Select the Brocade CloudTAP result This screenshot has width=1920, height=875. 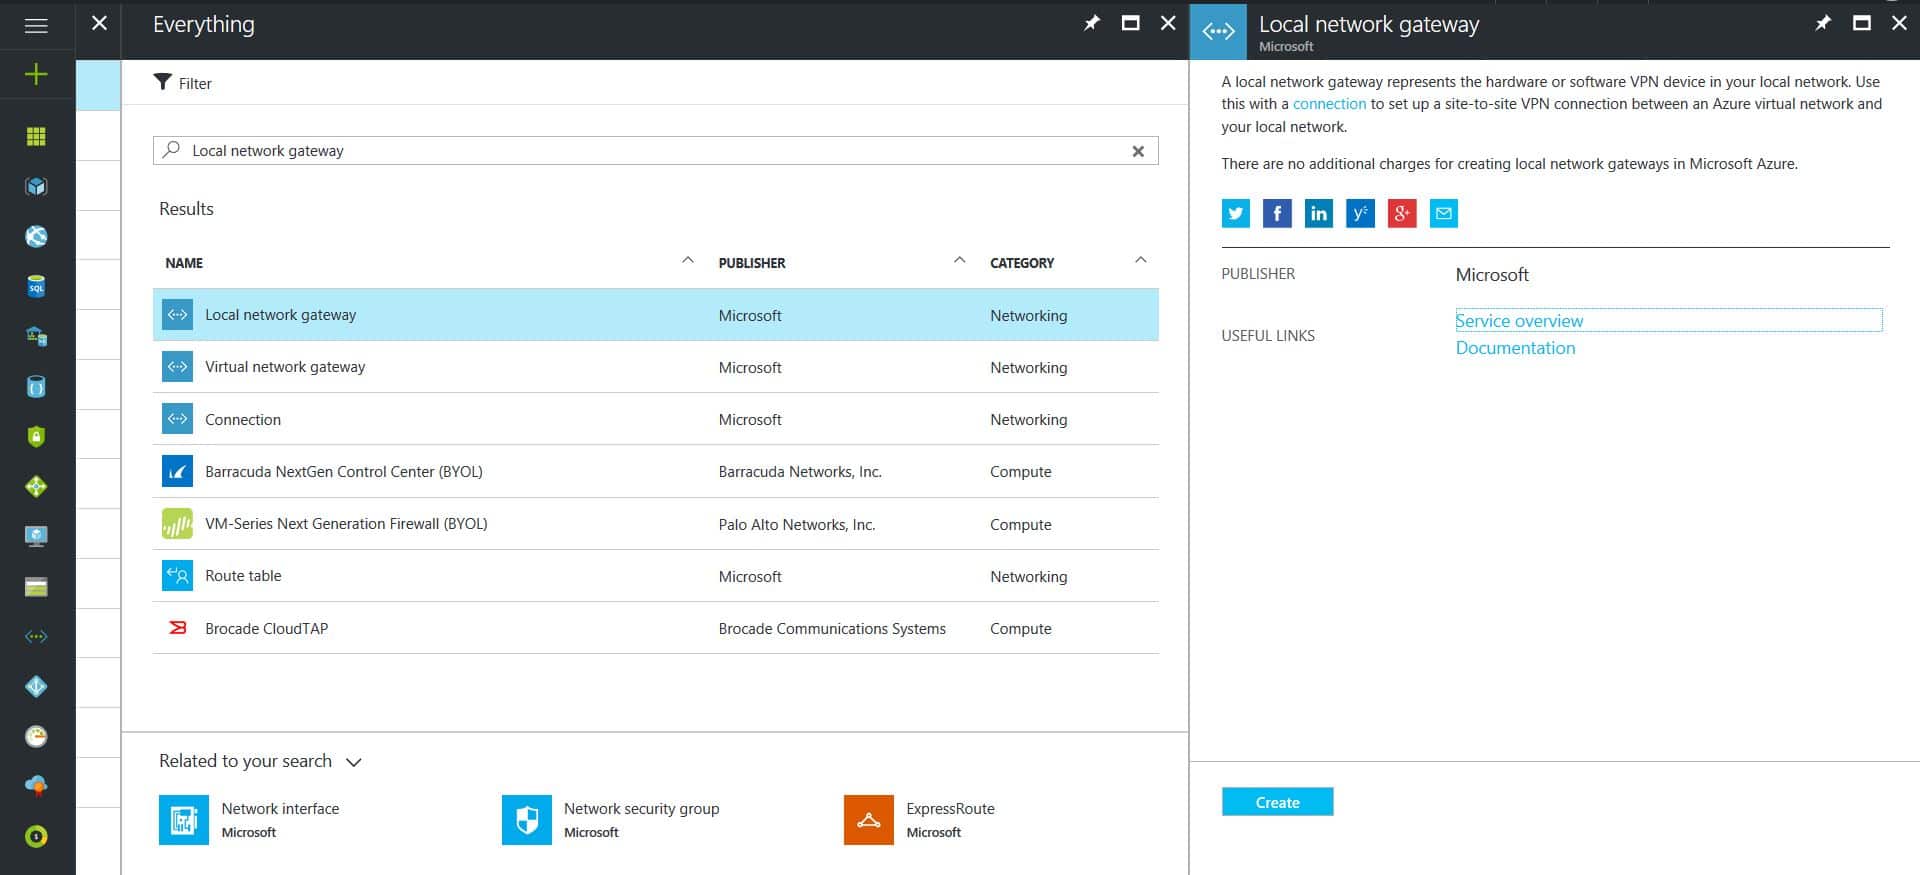[x=656, y=628]
